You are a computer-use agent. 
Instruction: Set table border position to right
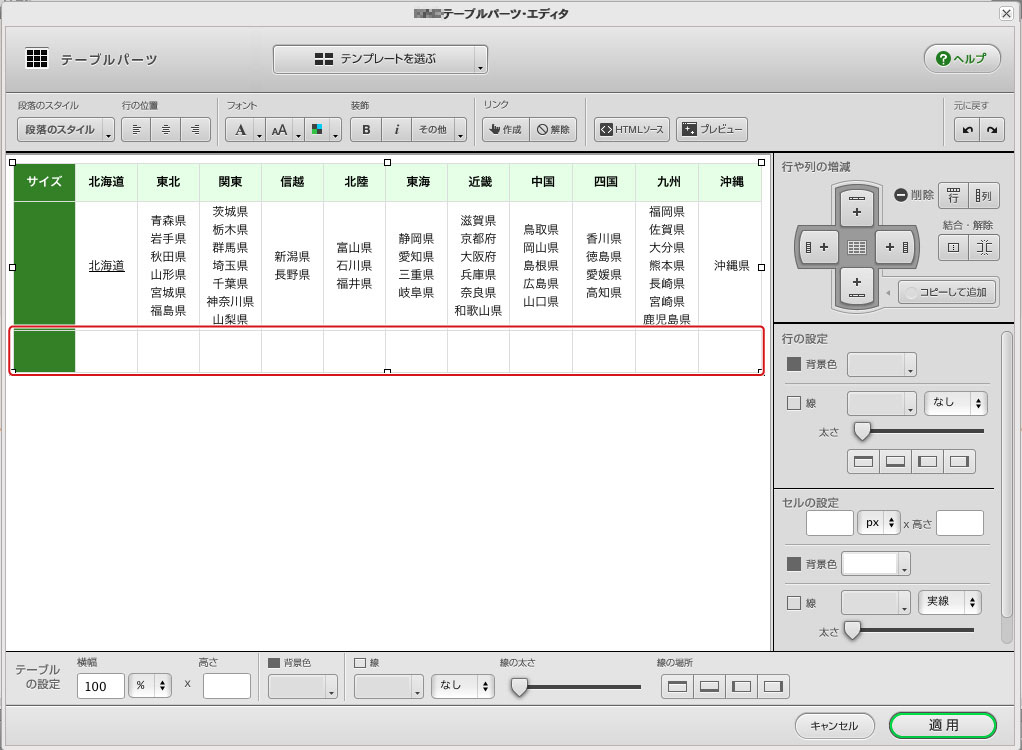pos(773,686)
